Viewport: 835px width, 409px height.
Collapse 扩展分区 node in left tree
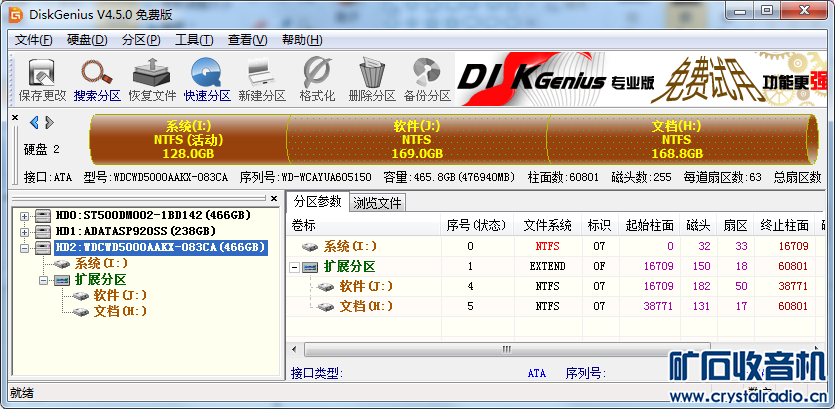pyautogui.click(x=43, y=280)
